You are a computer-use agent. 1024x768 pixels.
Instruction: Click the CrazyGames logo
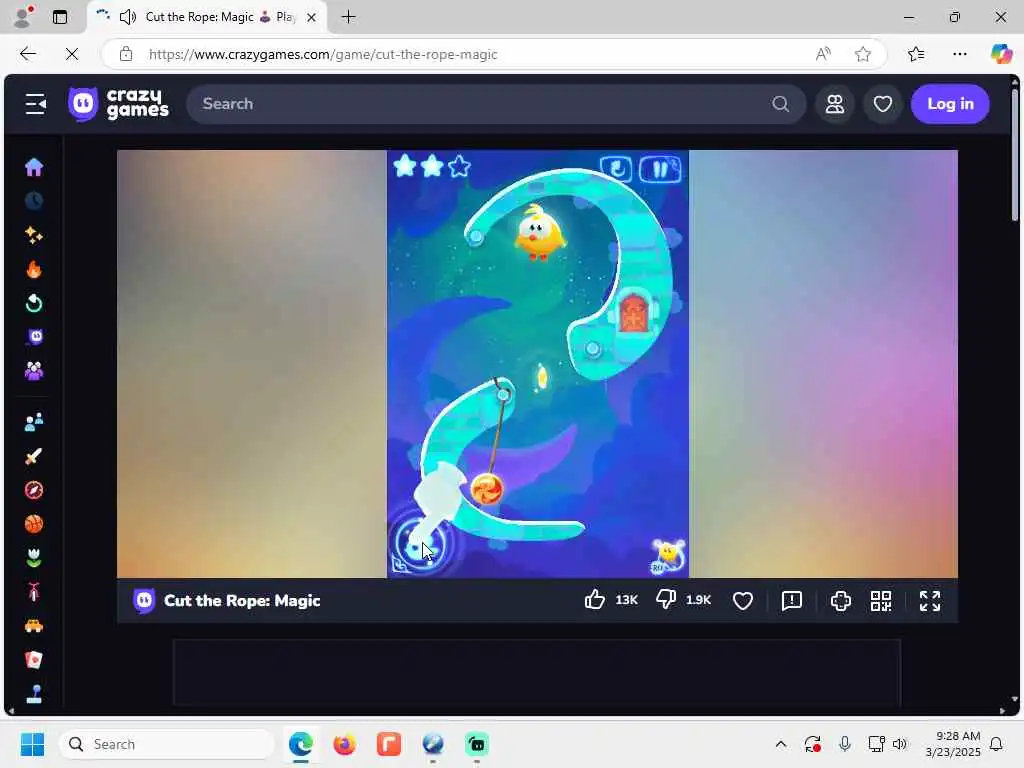(x=118, y=104)
